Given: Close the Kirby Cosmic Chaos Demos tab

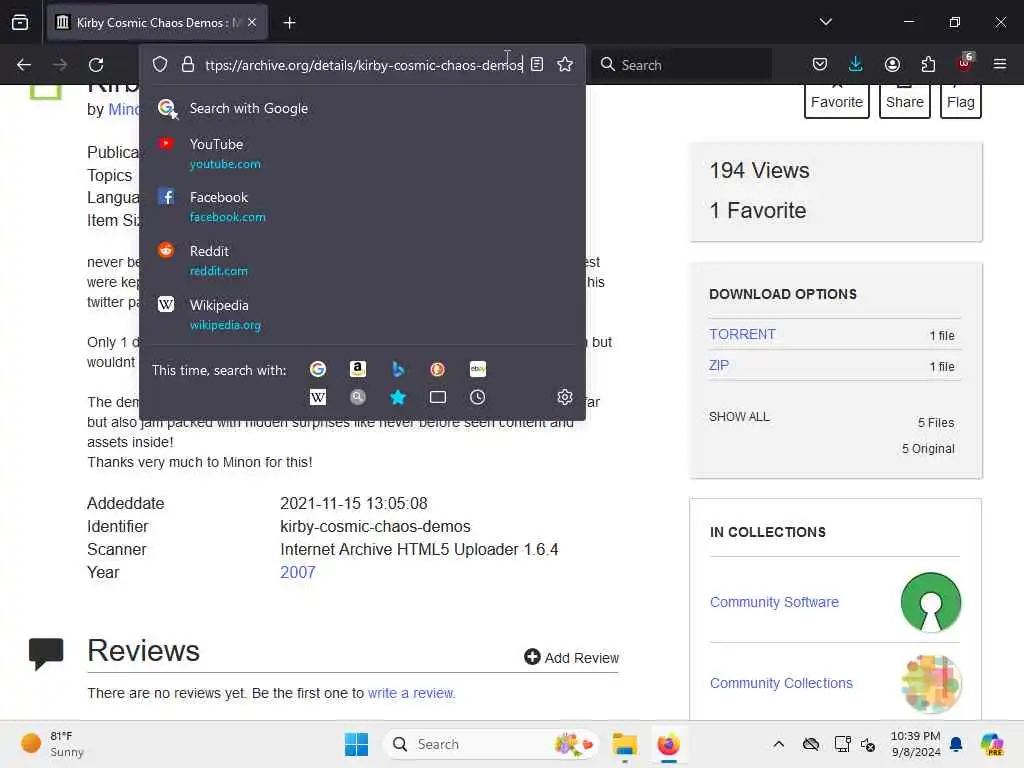Looking at the screenshot, I should coord(252,22).
